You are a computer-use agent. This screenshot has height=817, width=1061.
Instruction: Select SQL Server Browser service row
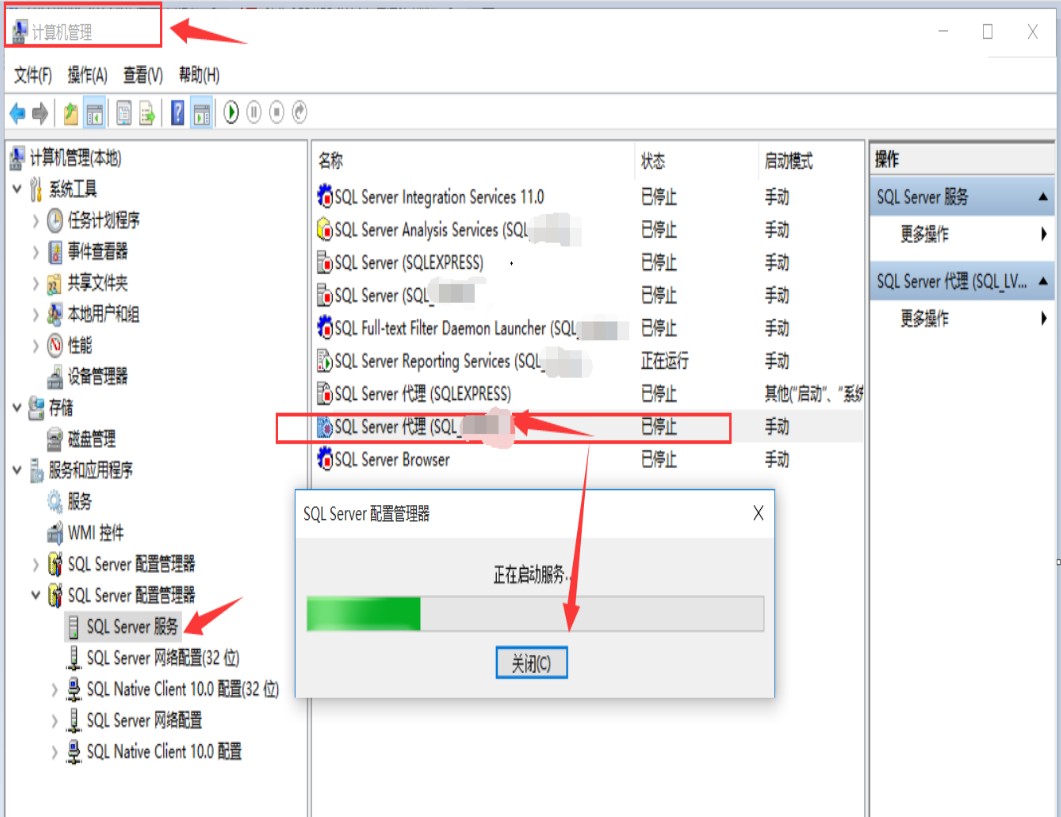coord(589,460)
